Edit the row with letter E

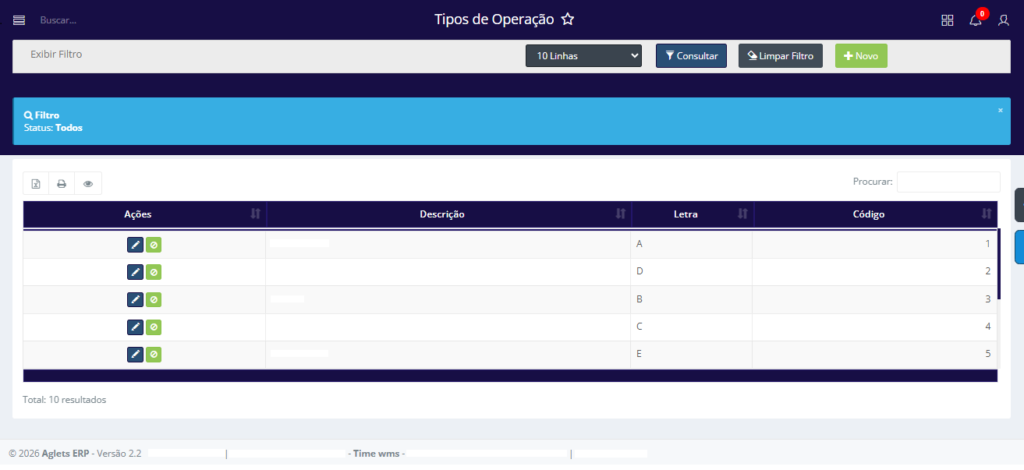(135, 354)
